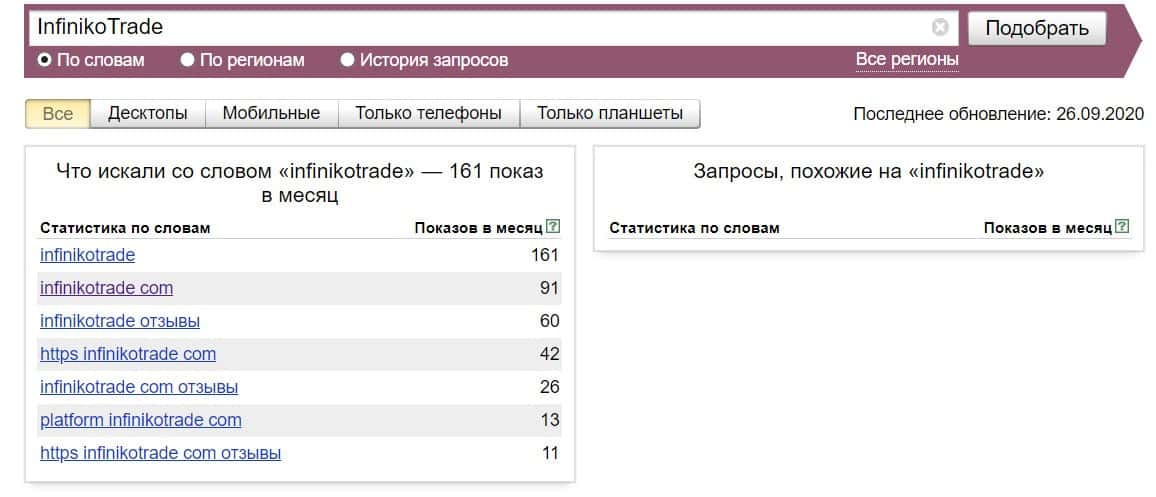Select the 'Только телефоны' tab
Image resolution: width=1156 pixels, height=497 pixels.
tap(428, 113)
